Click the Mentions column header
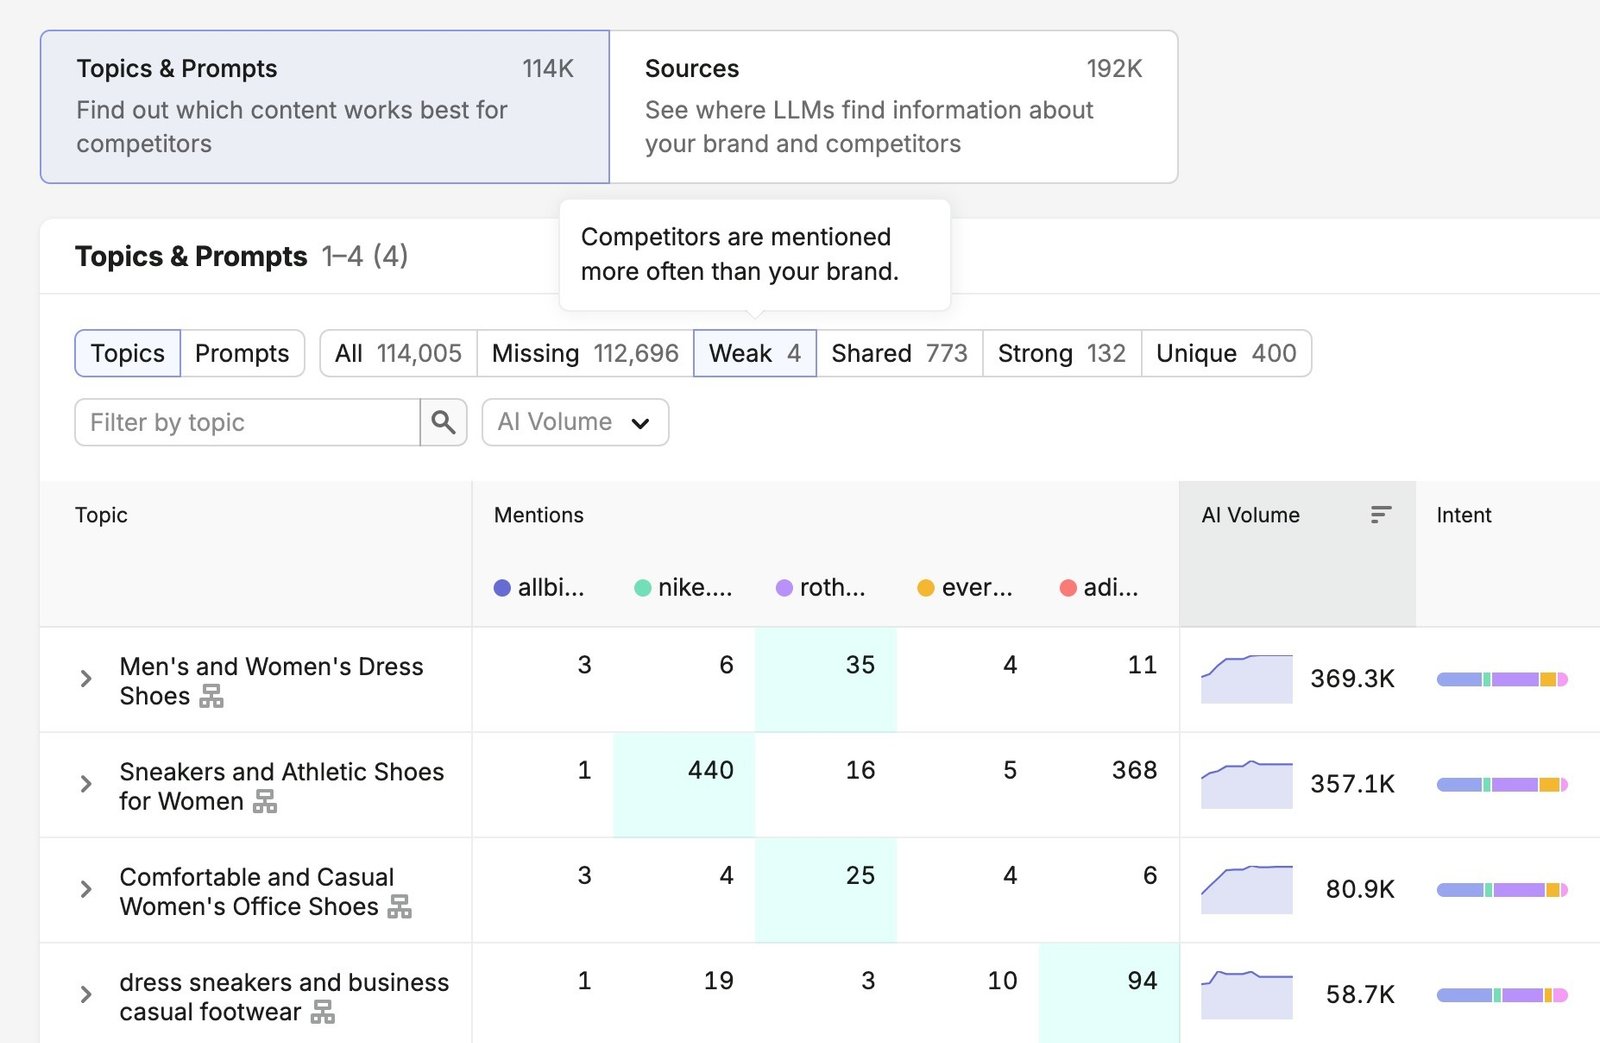 (538, 515)
